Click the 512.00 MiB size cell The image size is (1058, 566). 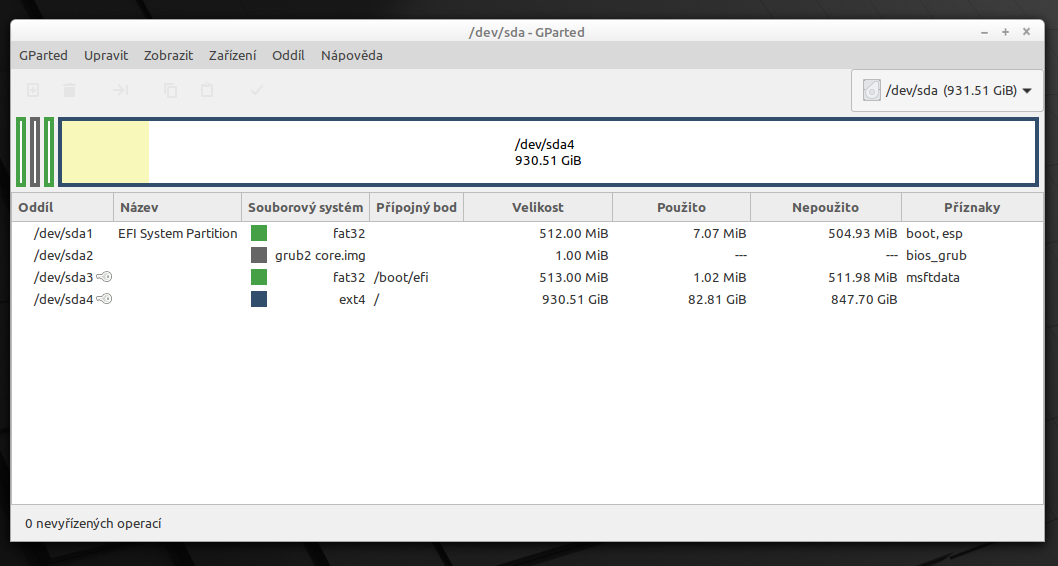point(574,233)
